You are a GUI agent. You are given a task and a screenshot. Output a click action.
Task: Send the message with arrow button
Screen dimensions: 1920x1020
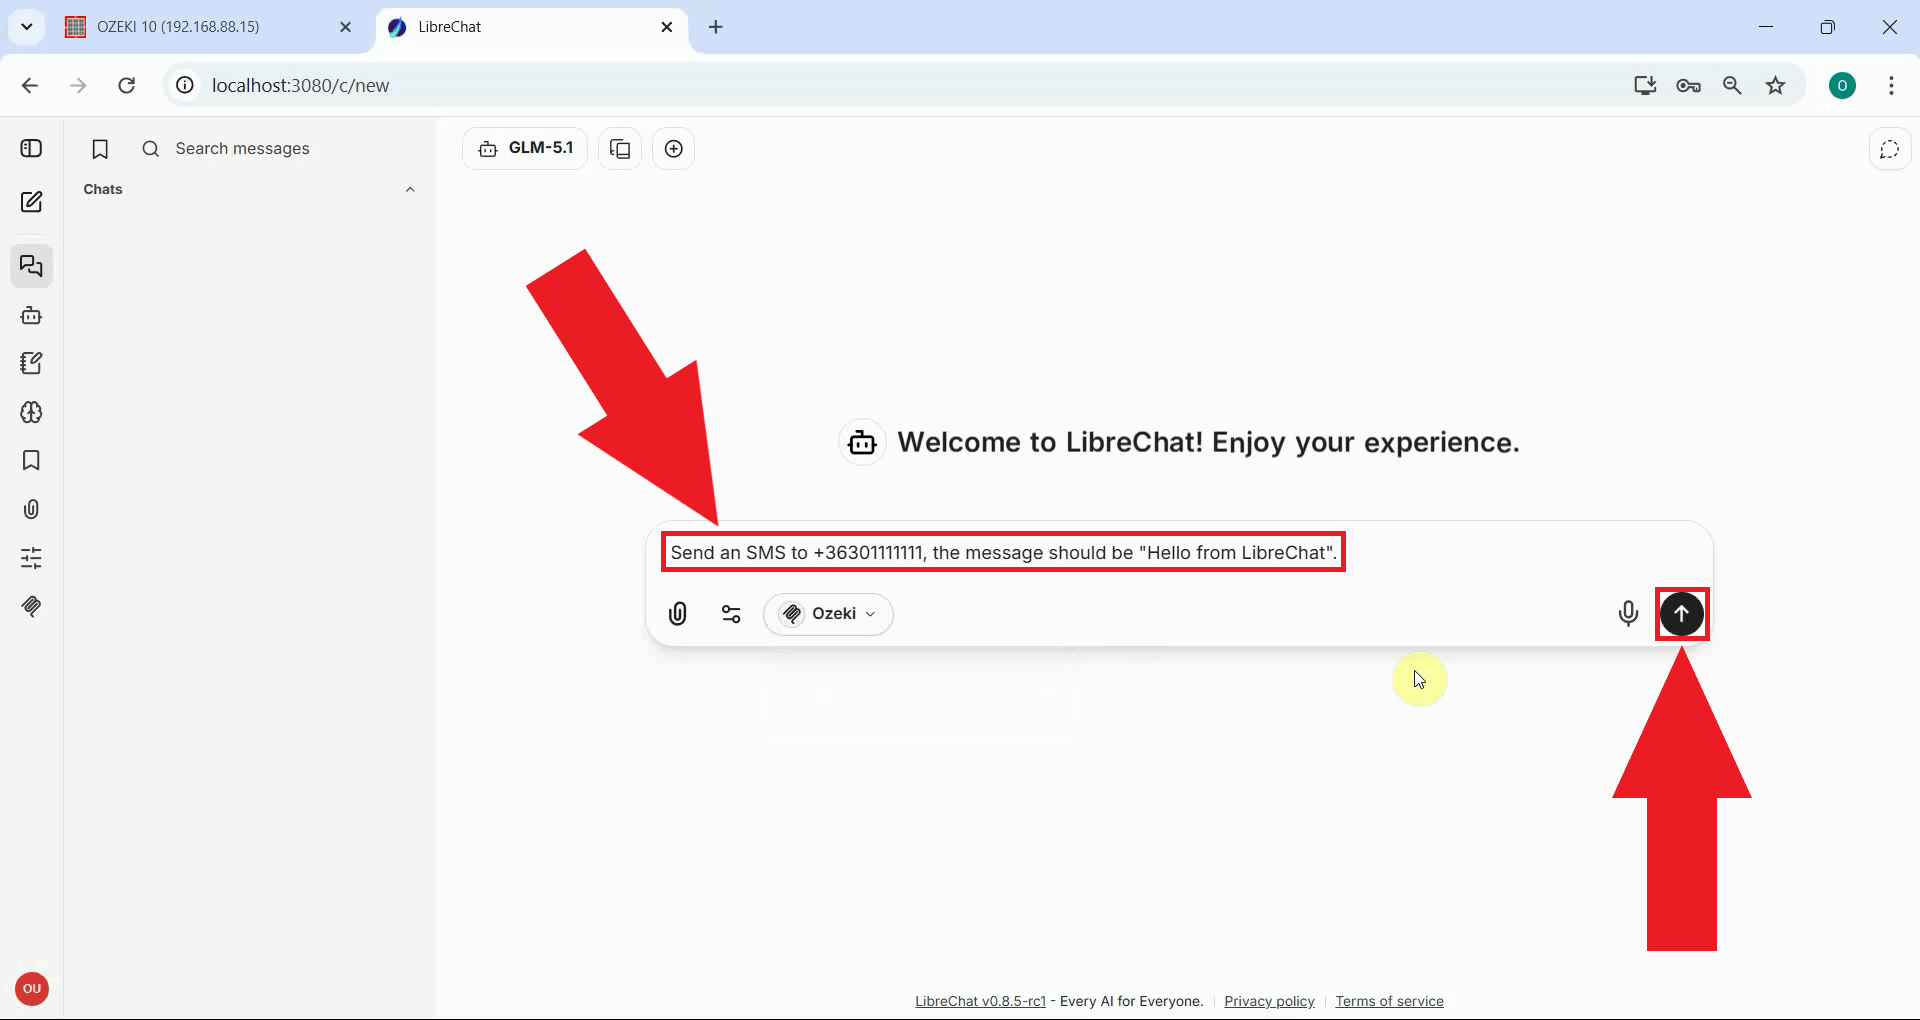1682,613
